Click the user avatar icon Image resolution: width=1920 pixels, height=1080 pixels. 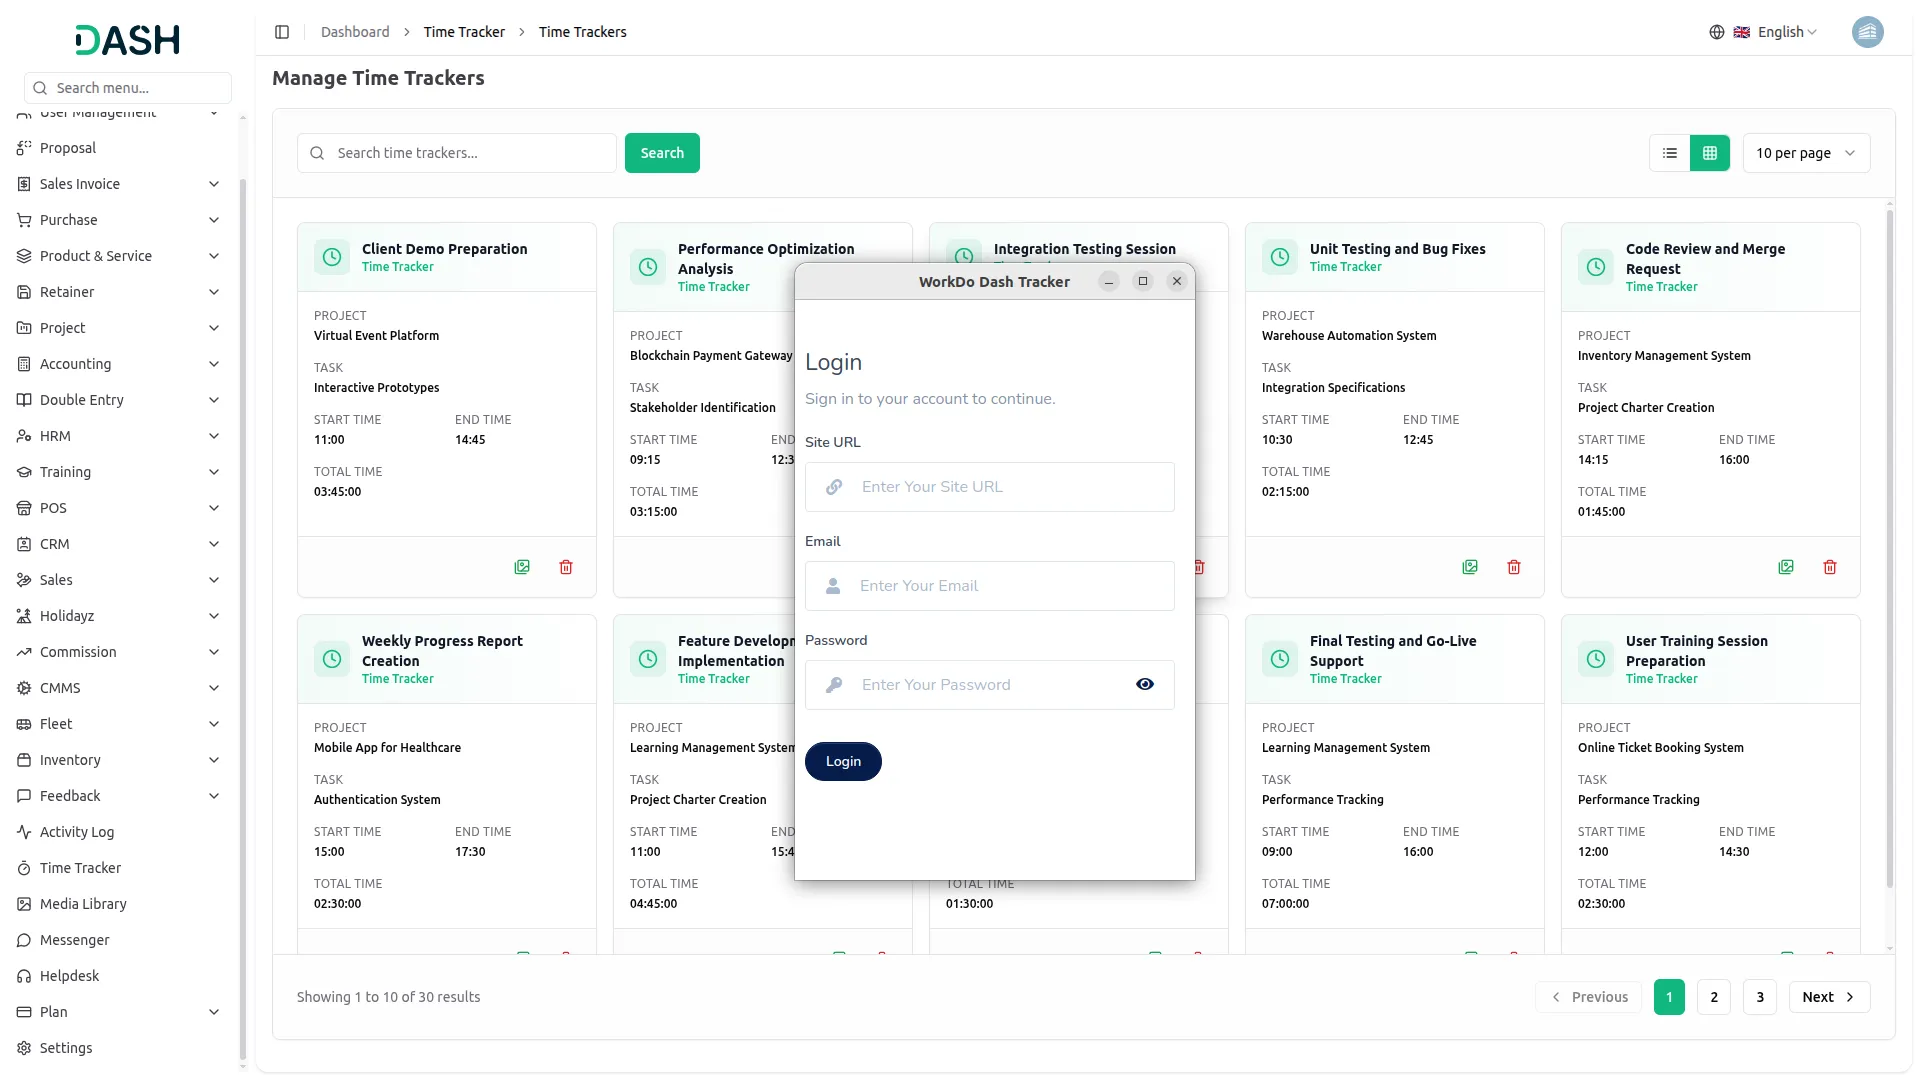pyautogui.click(x=1867, y=32)
